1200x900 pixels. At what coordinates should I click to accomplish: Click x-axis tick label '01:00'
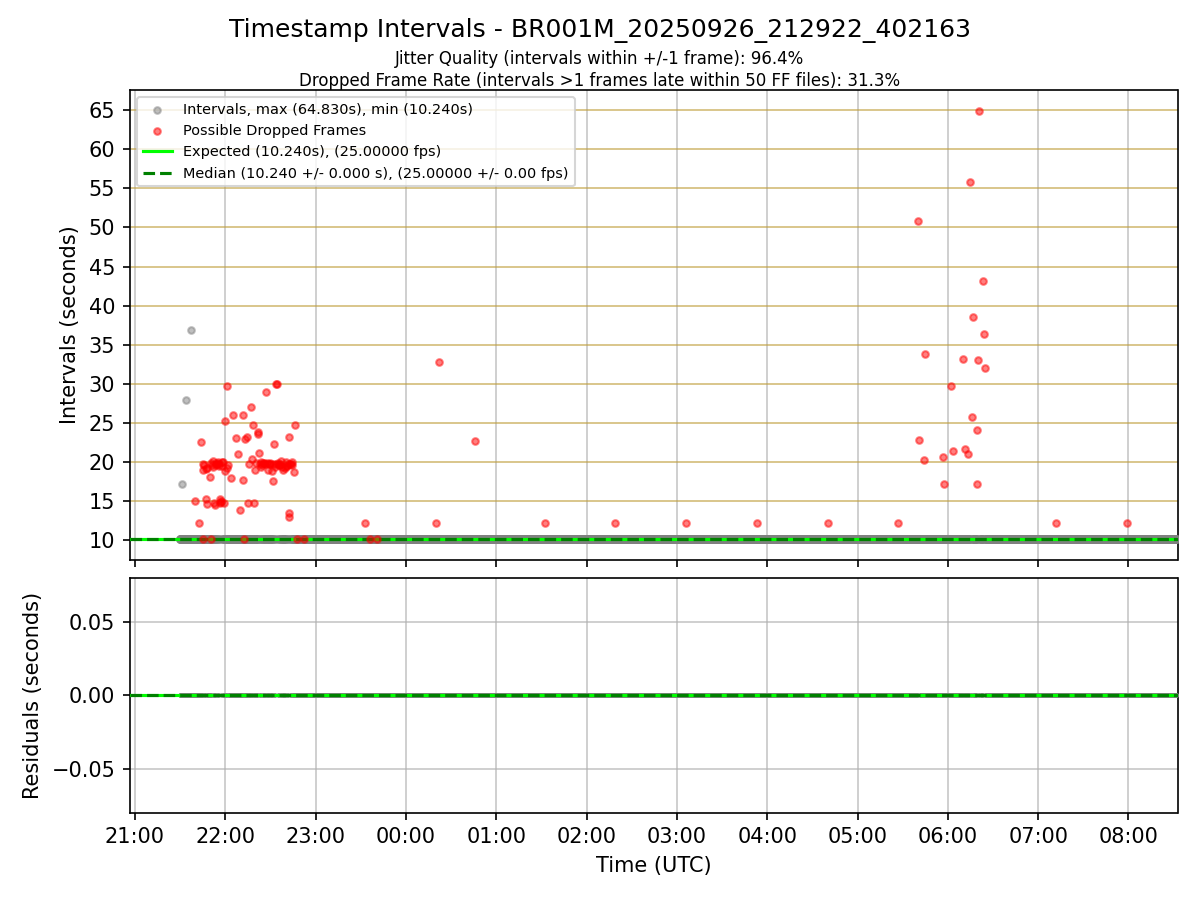tap(496, 834)
